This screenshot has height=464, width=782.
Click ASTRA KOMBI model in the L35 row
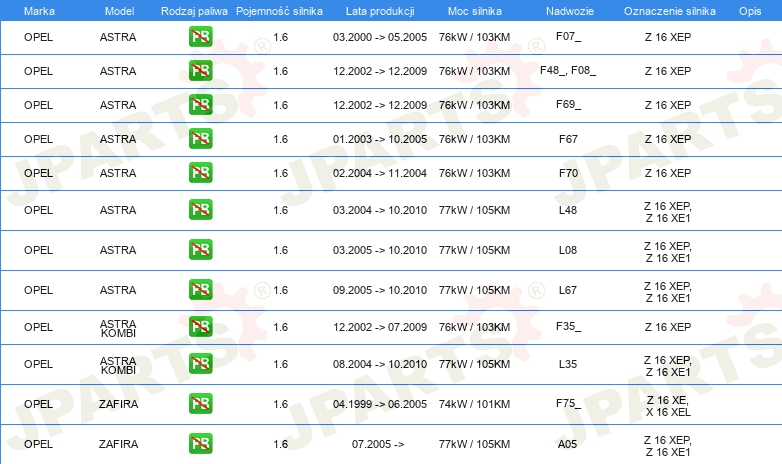point(118,365)
